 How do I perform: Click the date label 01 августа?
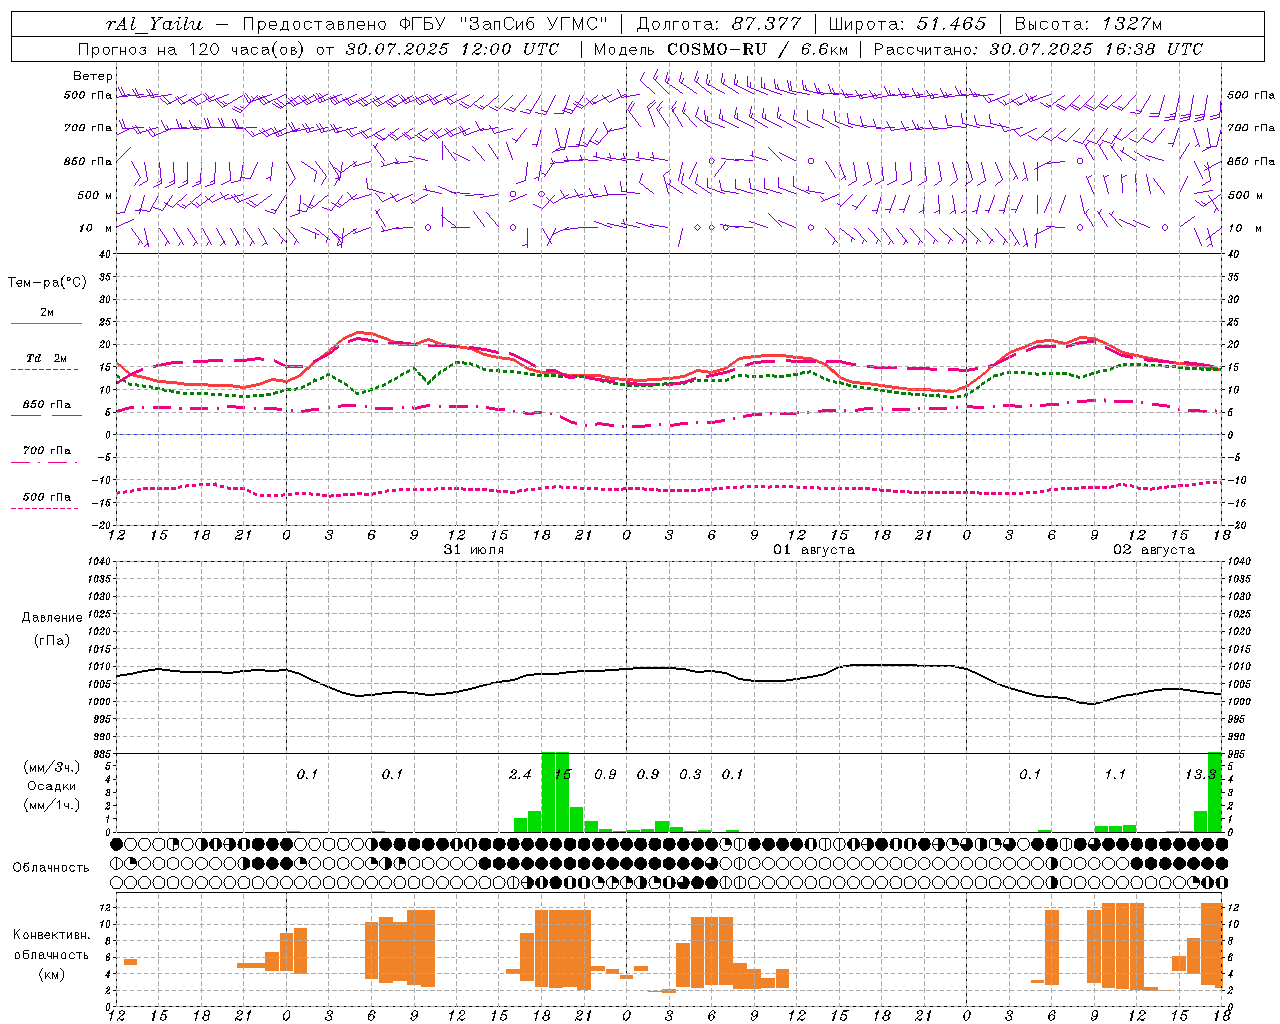tap(814, 550)
